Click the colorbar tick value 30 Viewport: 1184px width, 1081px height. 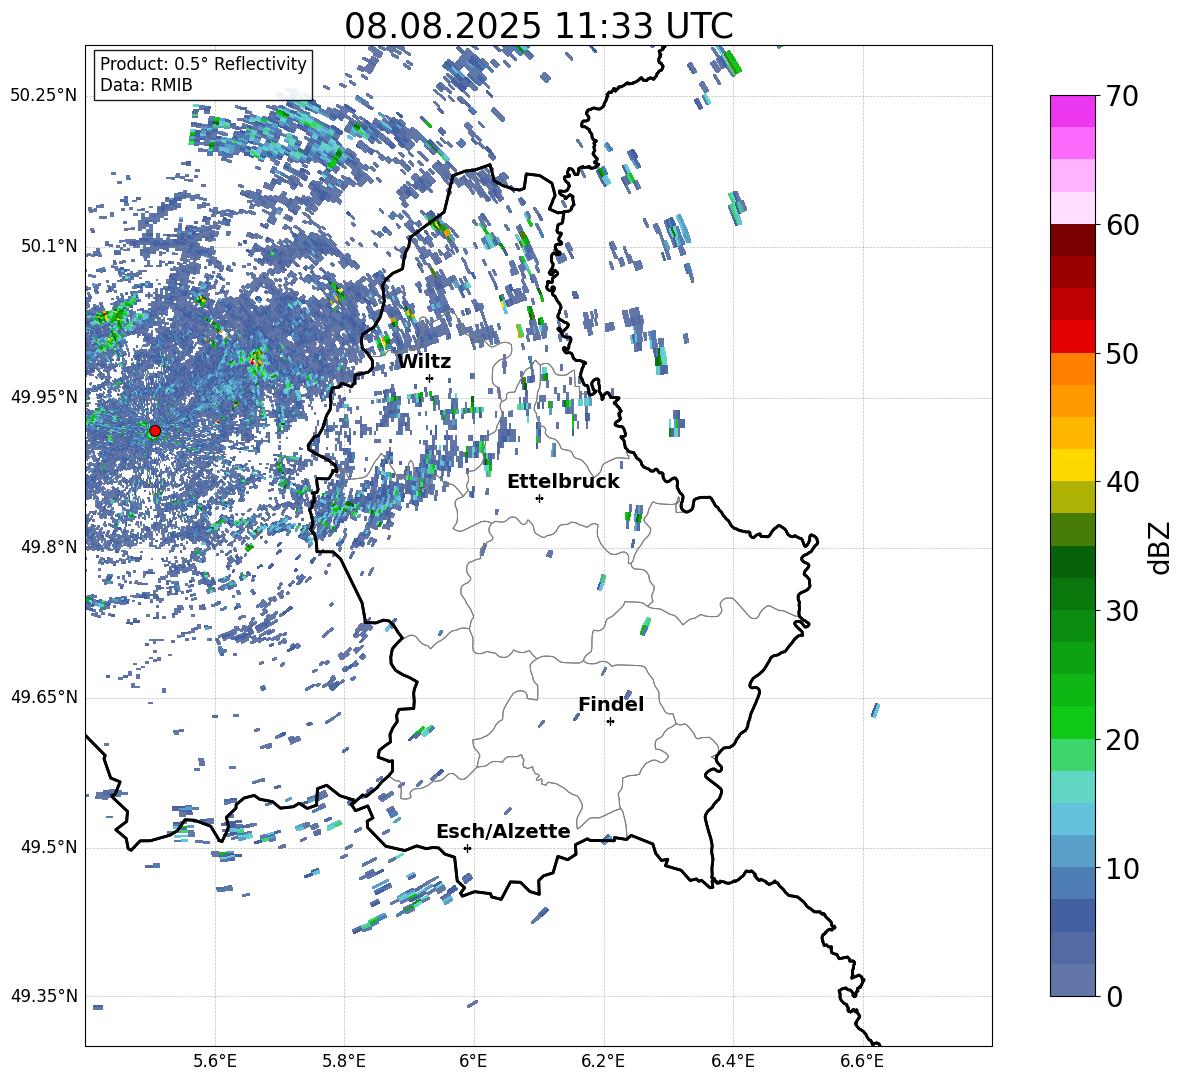[x=1123, y=611]
